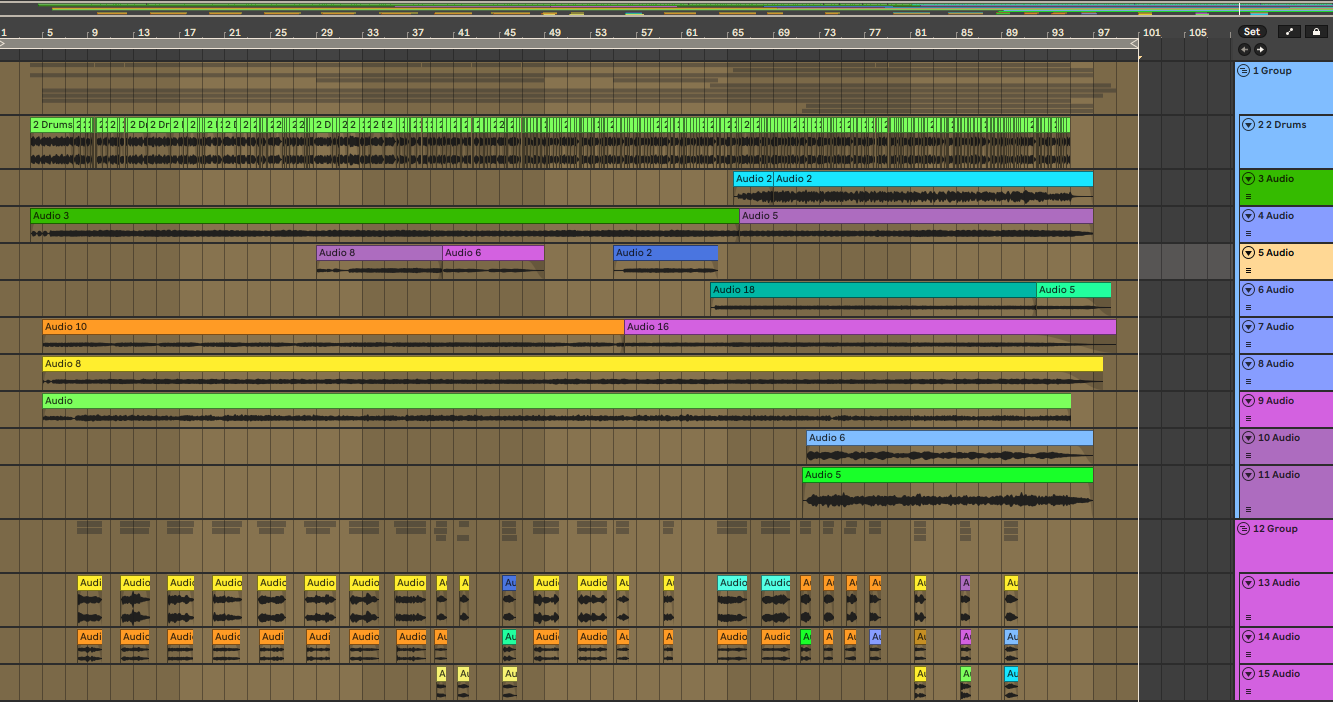Open lane menu icon on 5 Audio track
The image size is (1333, 702).
[1248, 270]
